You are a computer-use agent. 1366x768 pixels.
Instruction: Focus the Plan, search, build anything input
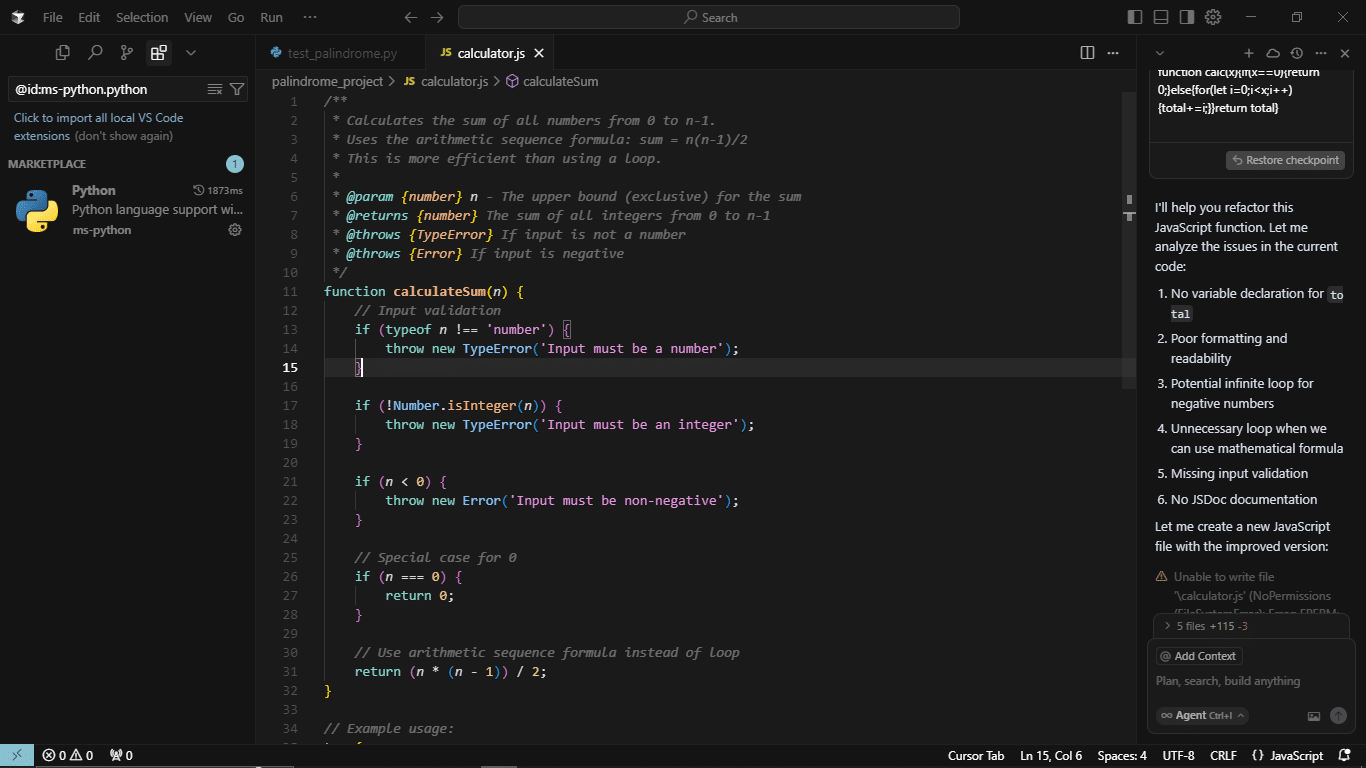[x=1250, y=681]
